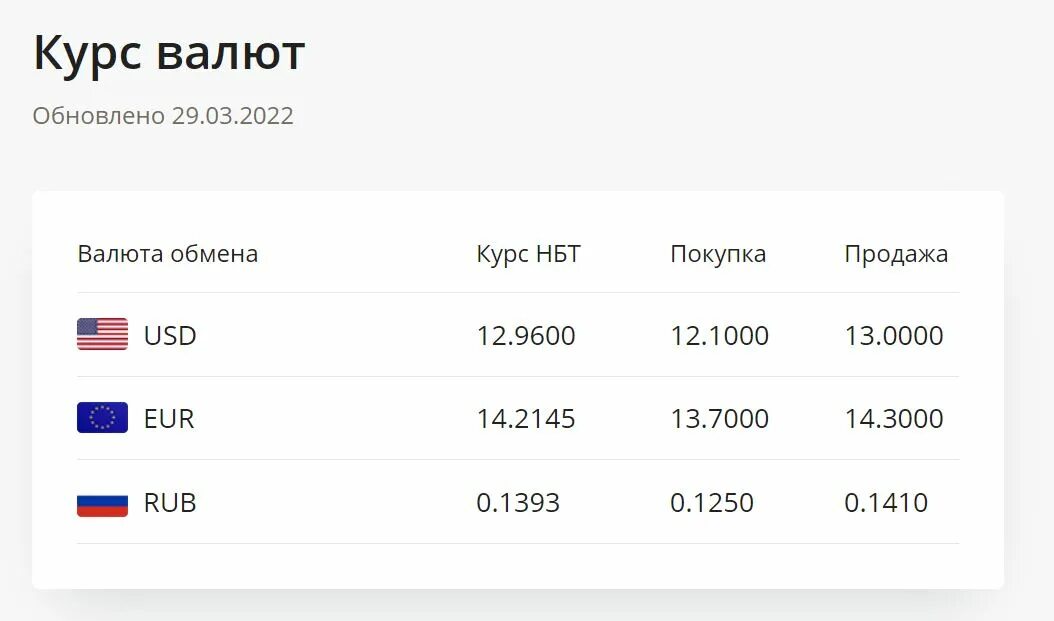Viewport: 1054px width, 621px height.
Task: Select the USD currency label
Action: [170, 335]
